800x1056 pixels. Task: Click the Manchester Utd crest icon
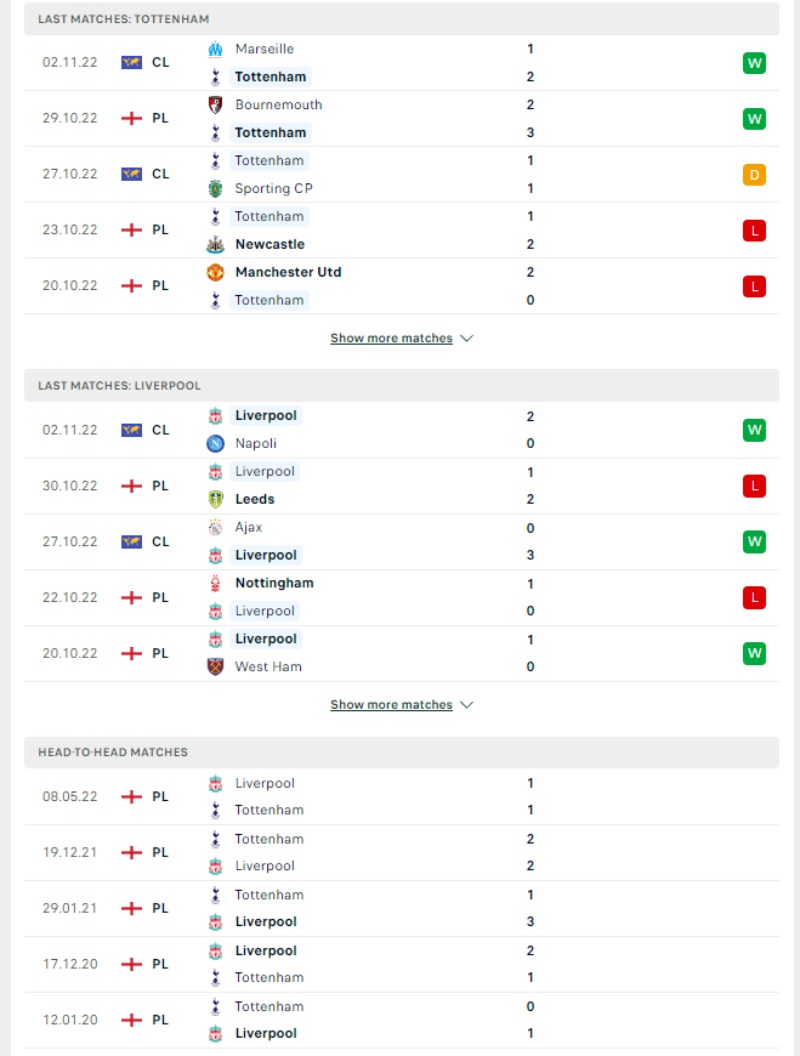click(x=215, y=272)
